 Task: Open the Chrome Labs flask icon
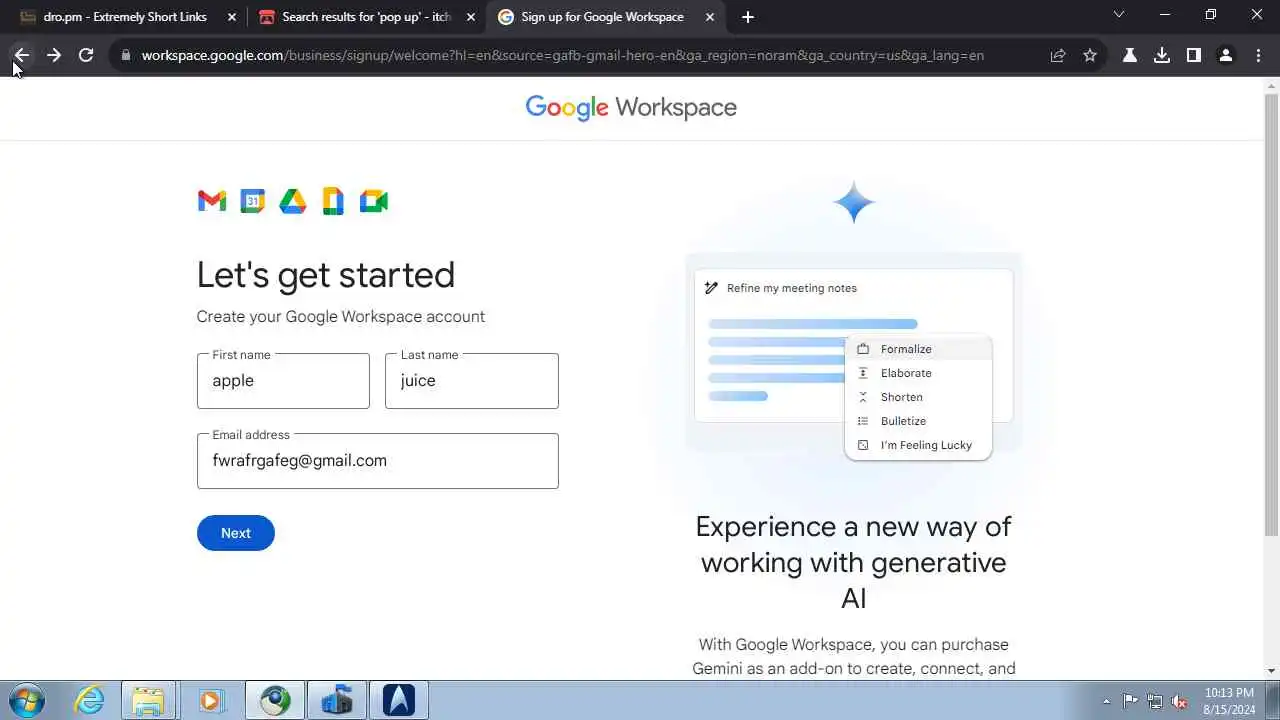click(x=1130, y=55)
